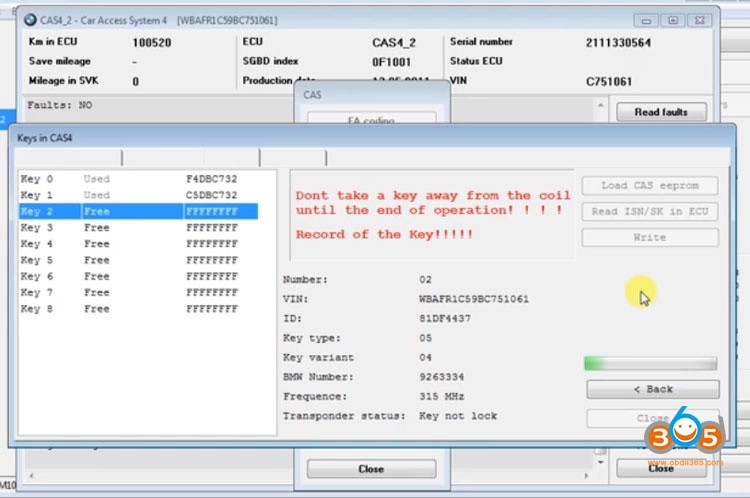Viewport: 750px width, 498px height.
Task: Click the Keys in CAS4 title bar
Action: pyautogui.click(x=372, y=138)
